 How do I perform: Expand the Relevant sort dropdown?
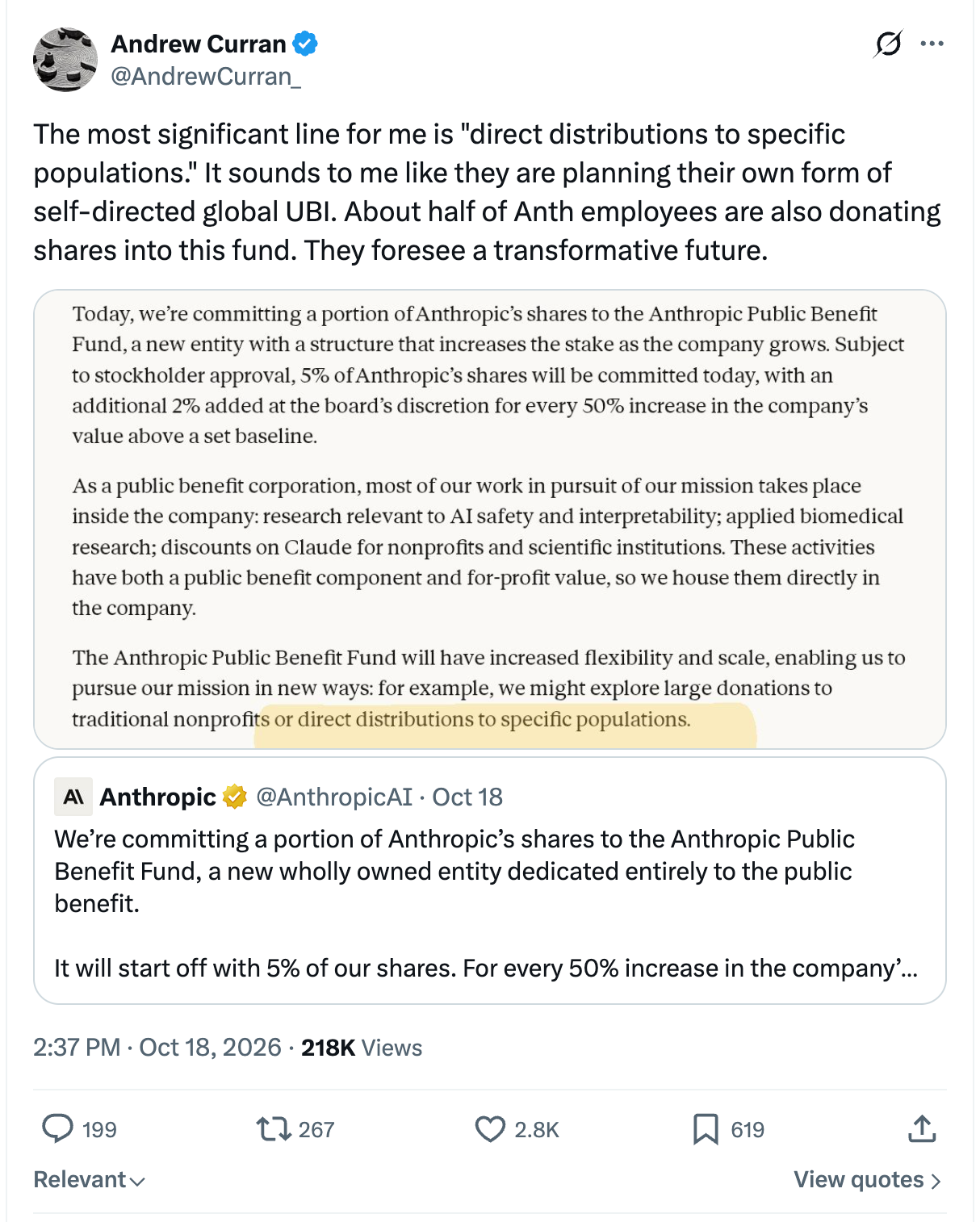tap(89, 1180)
